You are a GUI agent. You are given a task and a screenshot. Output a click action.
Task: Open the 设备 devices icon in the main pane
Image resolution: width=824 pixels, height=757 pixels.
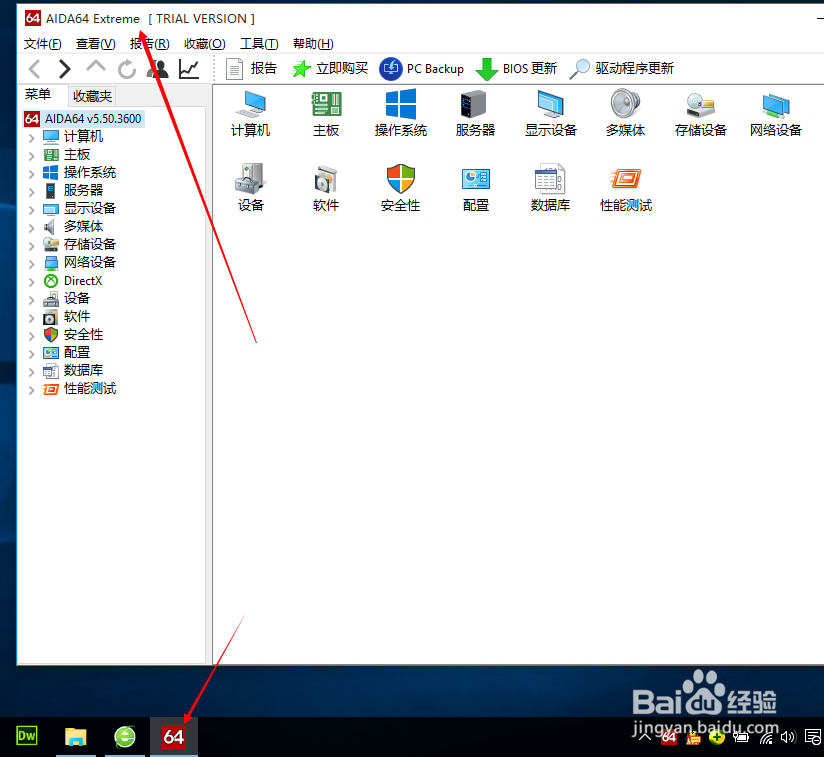point(251,188)
